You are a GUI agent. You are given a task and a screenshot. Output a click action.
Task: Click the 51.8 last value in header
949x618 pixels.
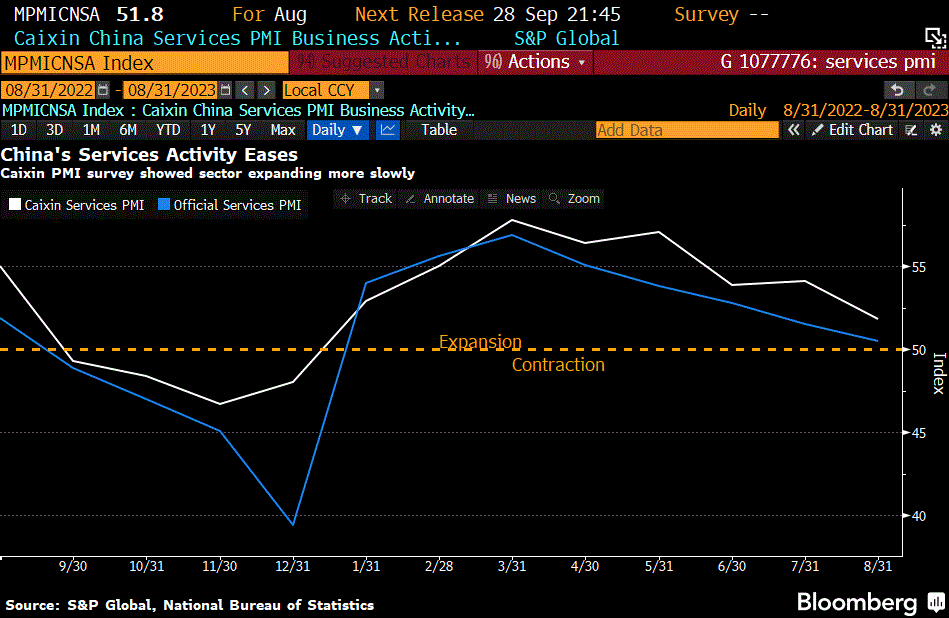pyautogui.click(x=140, y=14)
